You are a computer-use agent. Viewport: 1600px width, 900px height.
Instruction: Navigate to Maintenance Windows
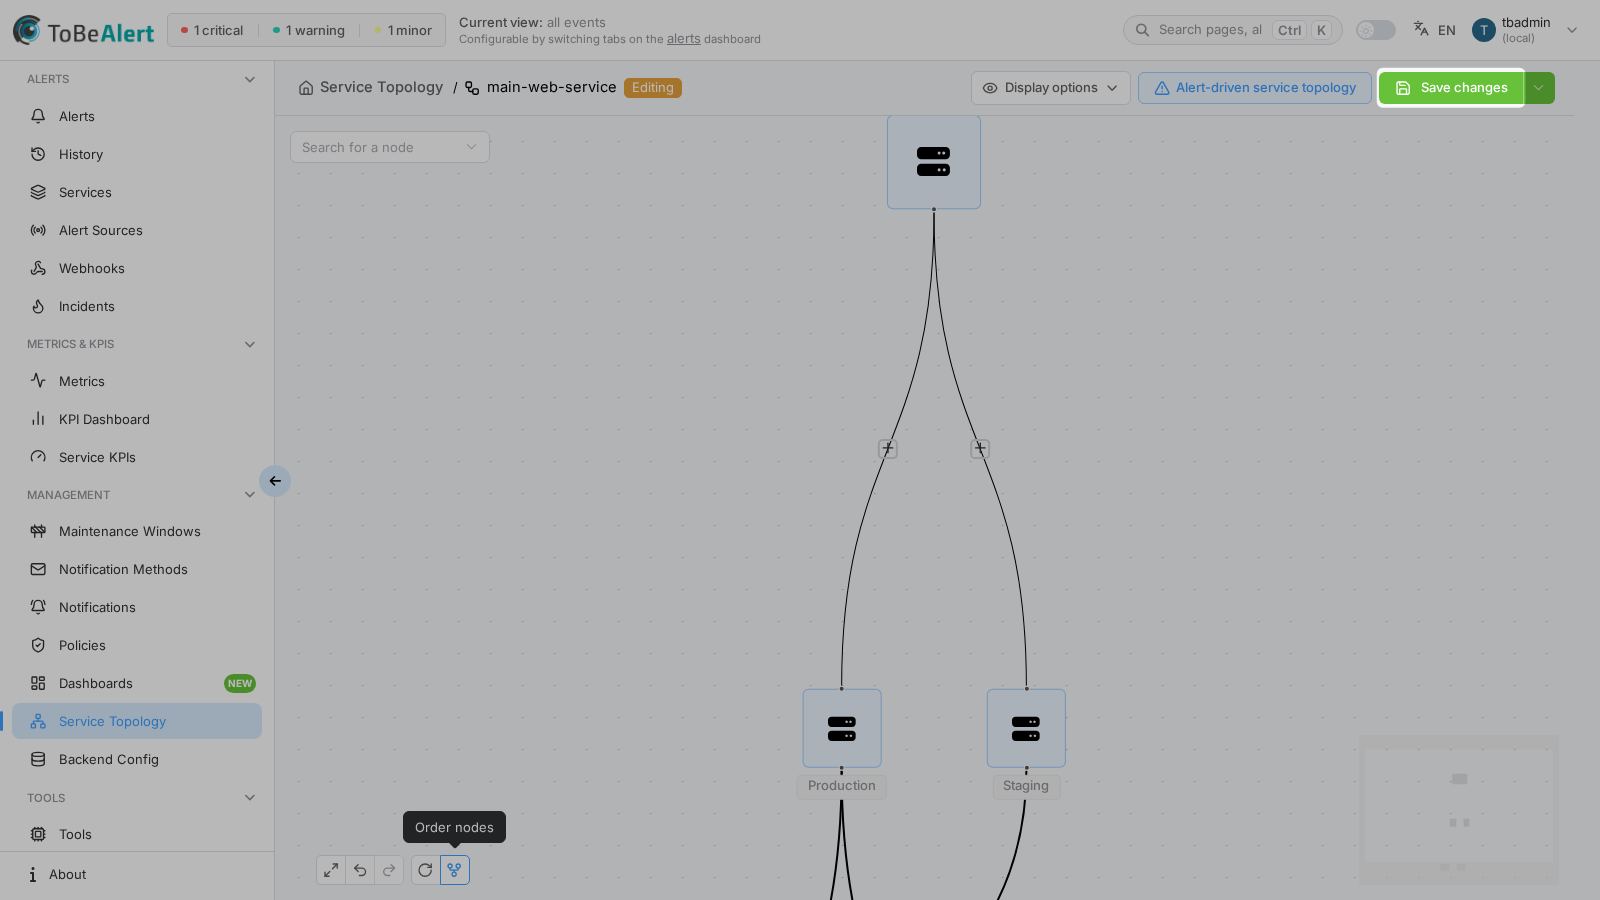point(137,532)
